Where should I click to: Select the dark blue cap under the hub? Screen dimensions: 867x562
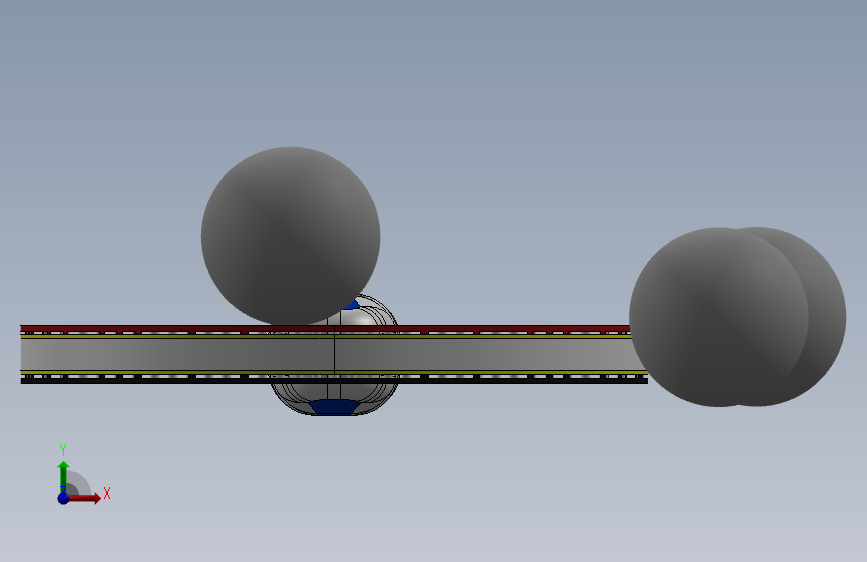click(x=333, y=407)
